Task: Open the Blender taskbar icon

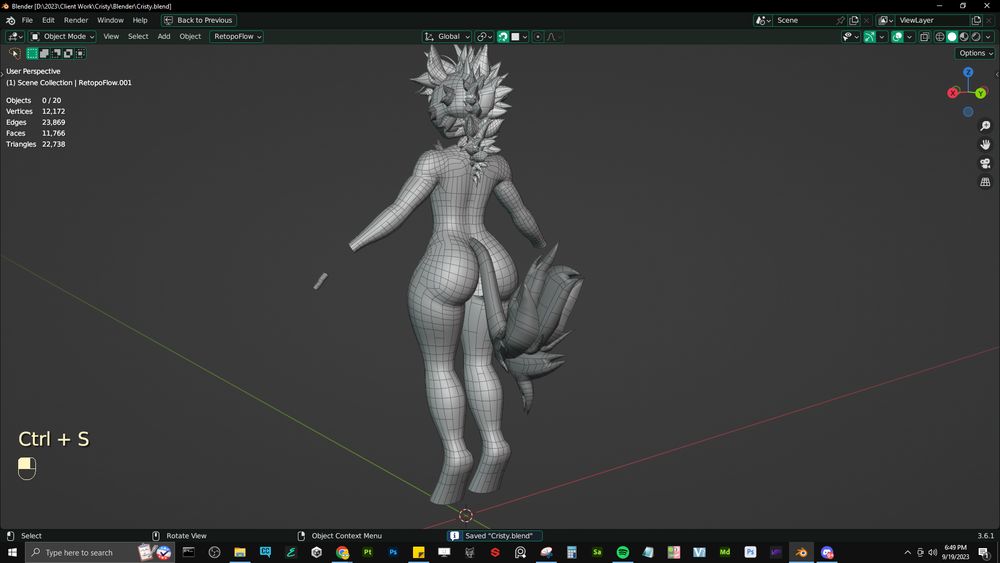Action: pos(802,552)
